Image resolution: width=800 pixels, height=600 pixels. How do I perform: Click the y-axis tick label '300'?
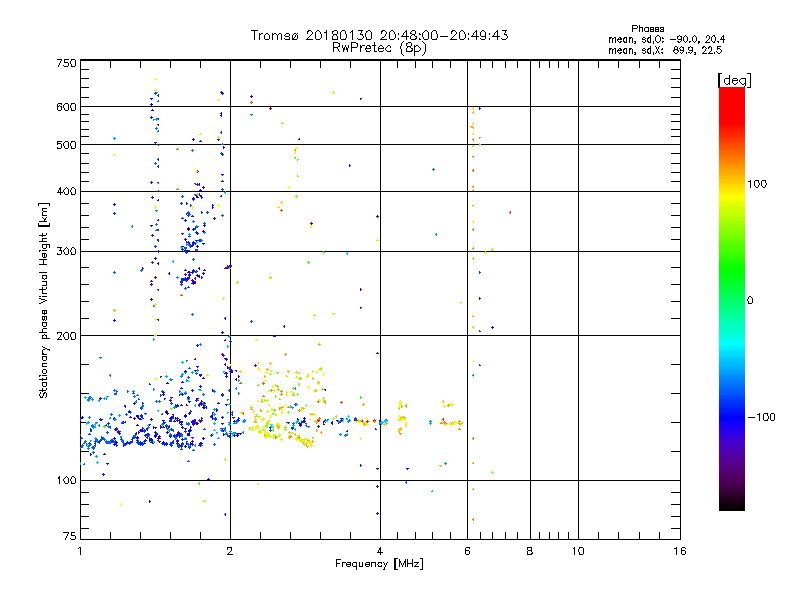click(x=66, y=252)
